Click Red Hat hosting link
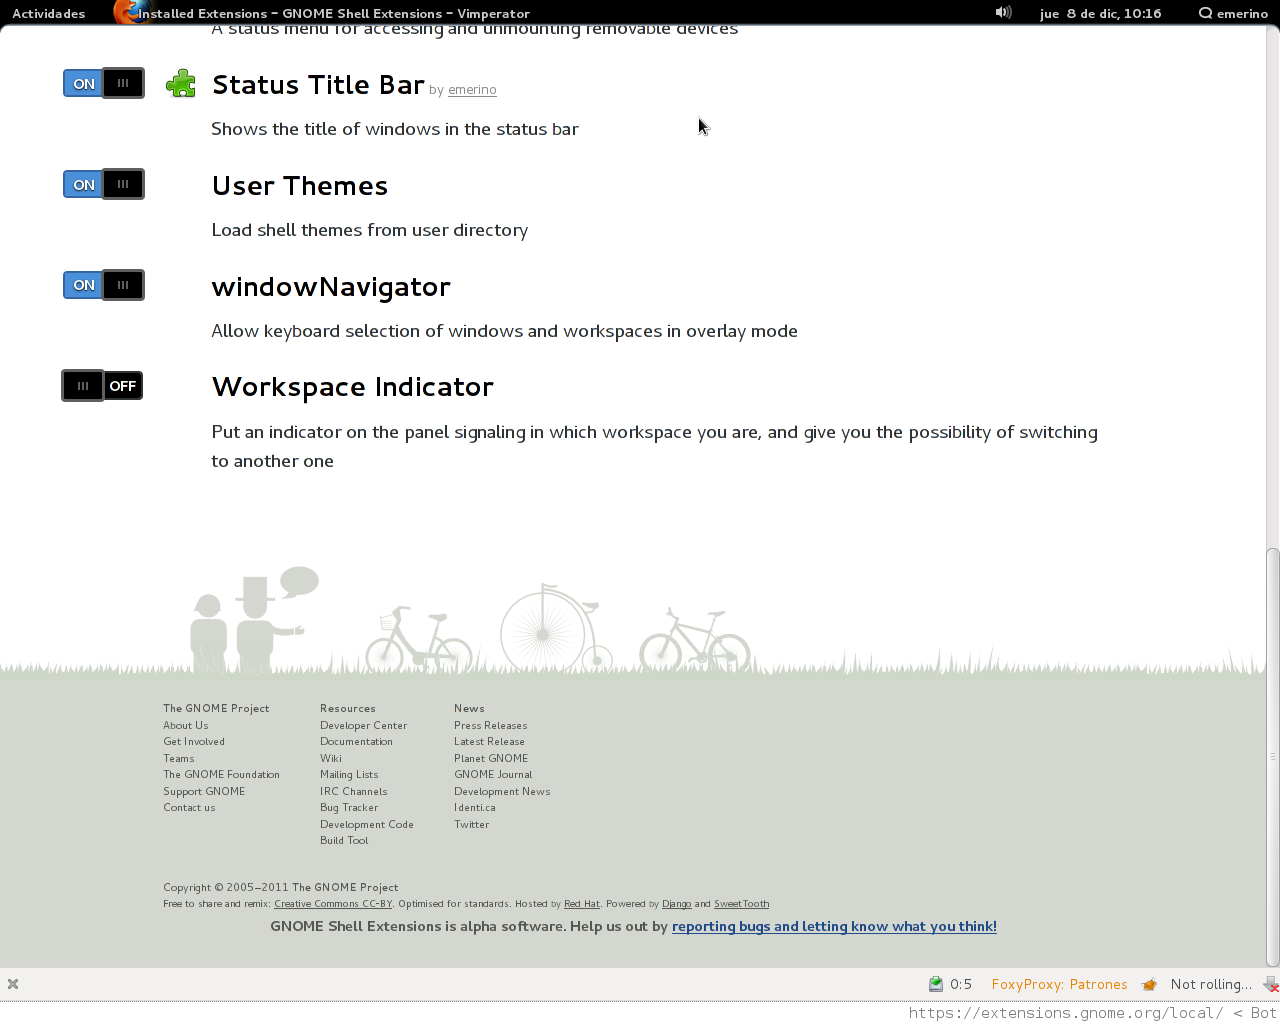The width and height of the screenshot is (1280, 1024). (582, 904)
